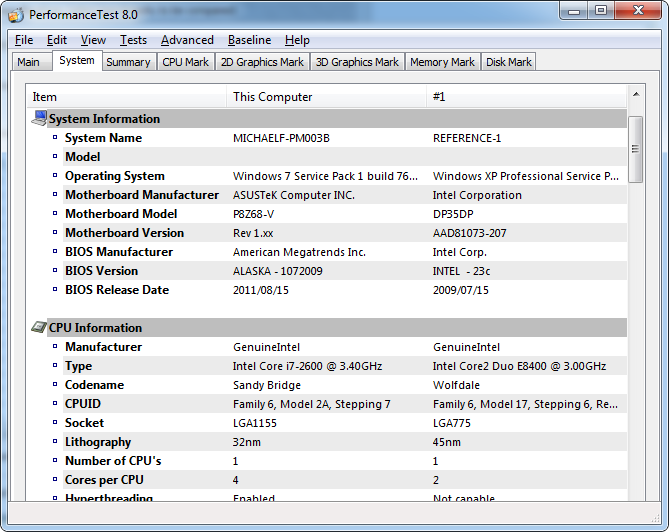Screen dimensions: 669x532
Task: Select the Lithography row label
Action: tap(98, 442)
